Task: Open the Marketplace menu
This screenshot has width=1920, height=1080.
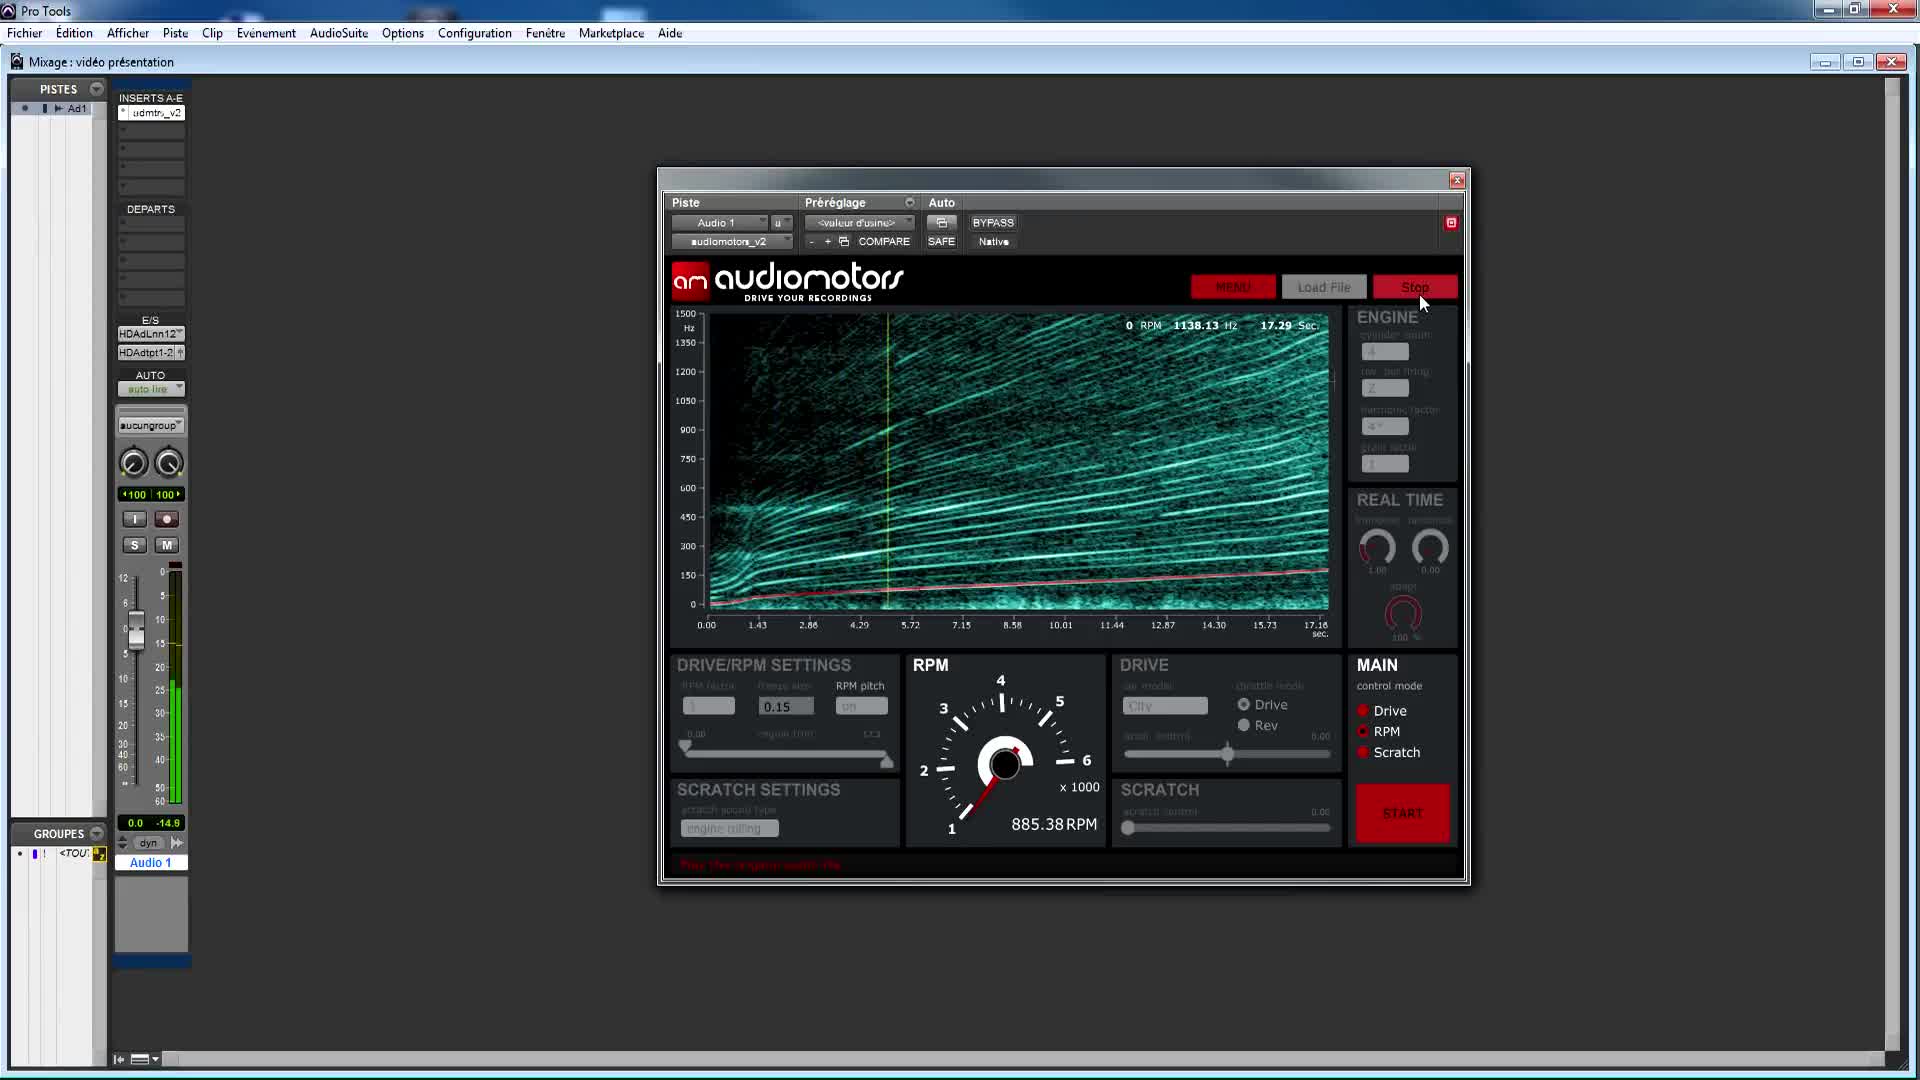Action: point(611,33)
